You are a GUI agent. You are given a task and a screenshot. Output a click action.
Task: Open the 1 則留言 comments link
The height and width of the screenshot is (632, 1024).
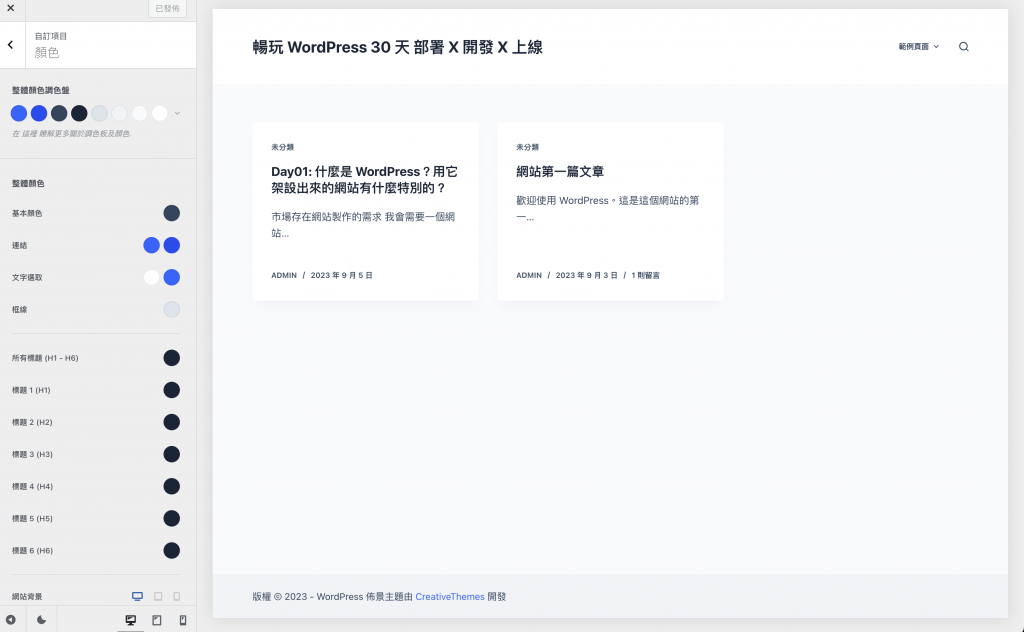(x=645, y=276)
